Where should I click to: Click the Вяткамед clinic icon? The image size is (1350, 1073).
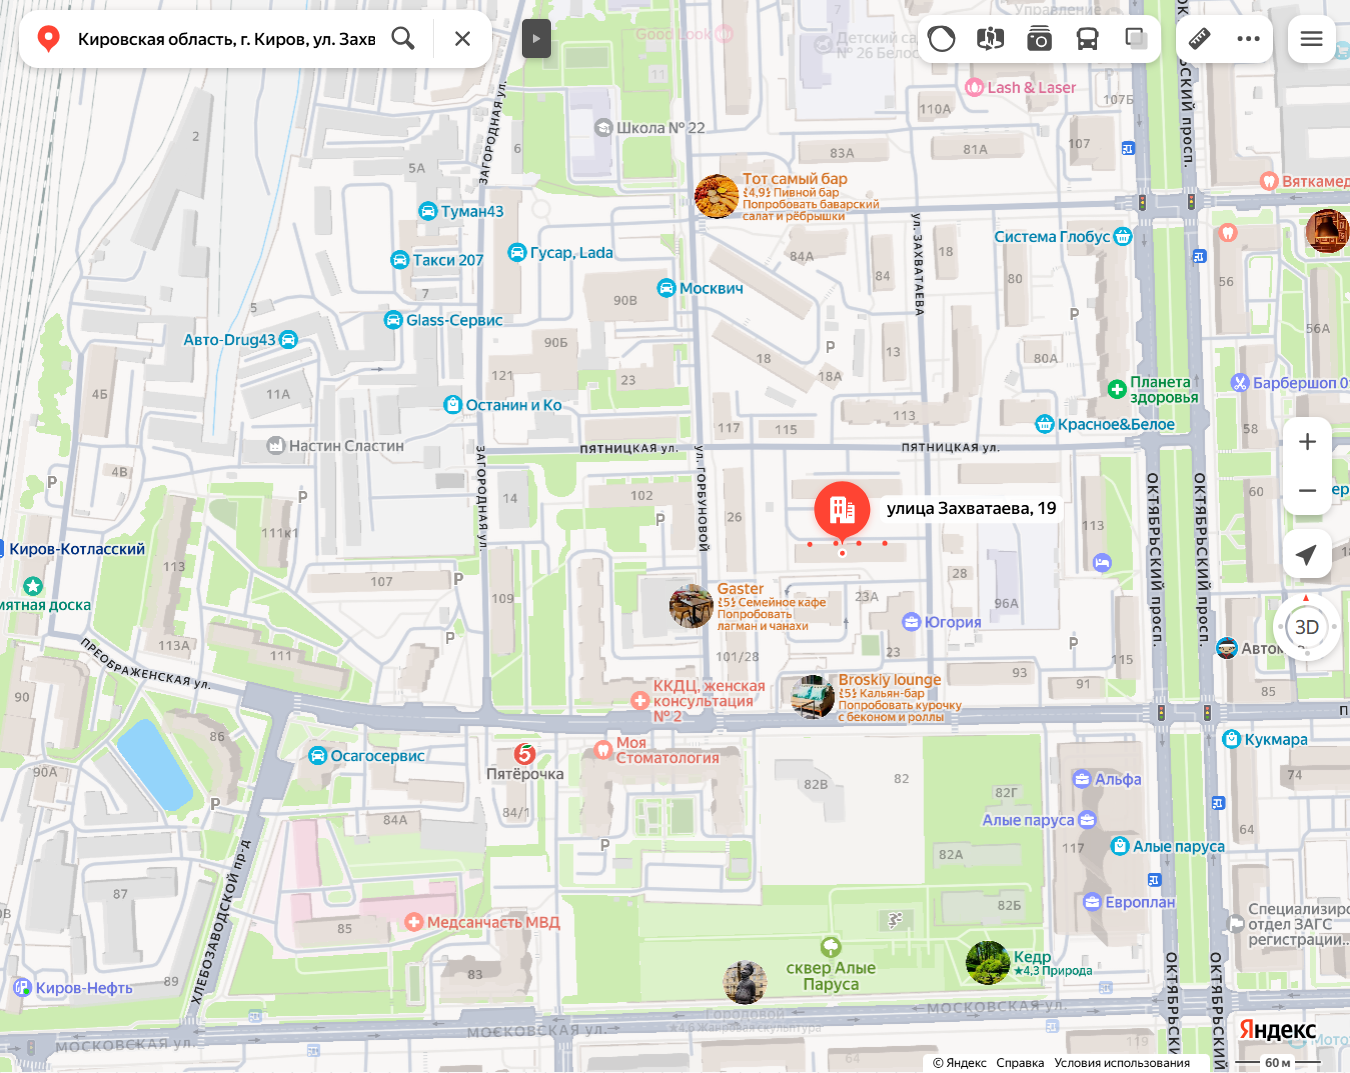click(x=1269, y=182)
